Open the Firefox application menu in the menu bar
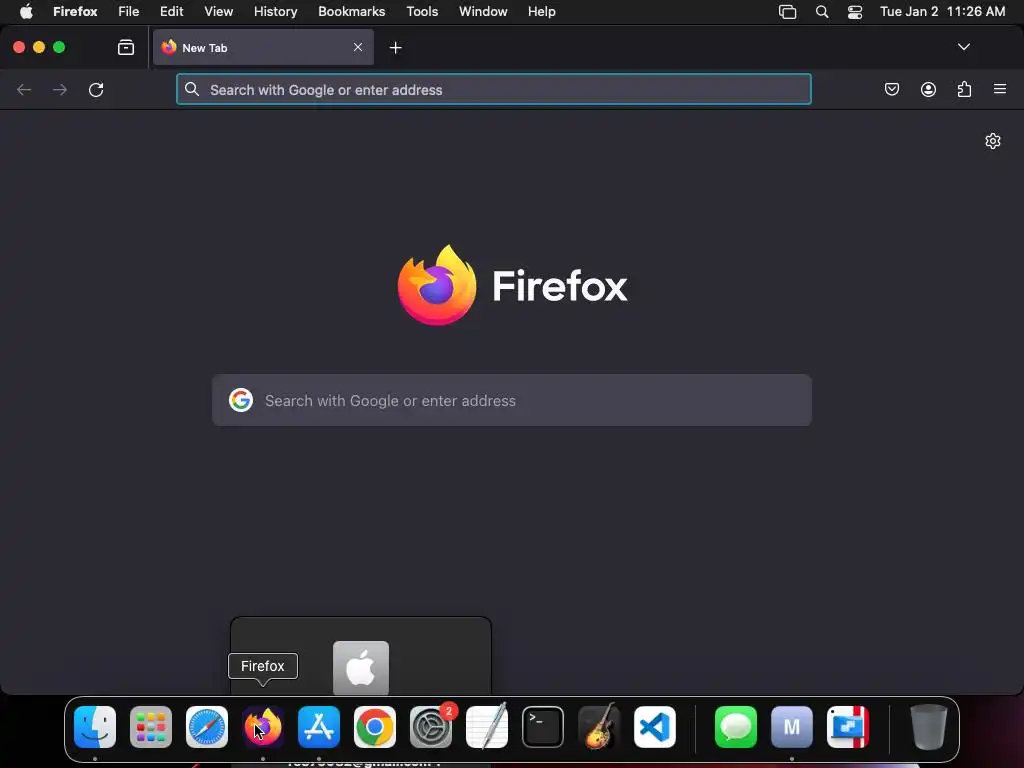This screenshot has width=1024, height=768. point(75,12)
